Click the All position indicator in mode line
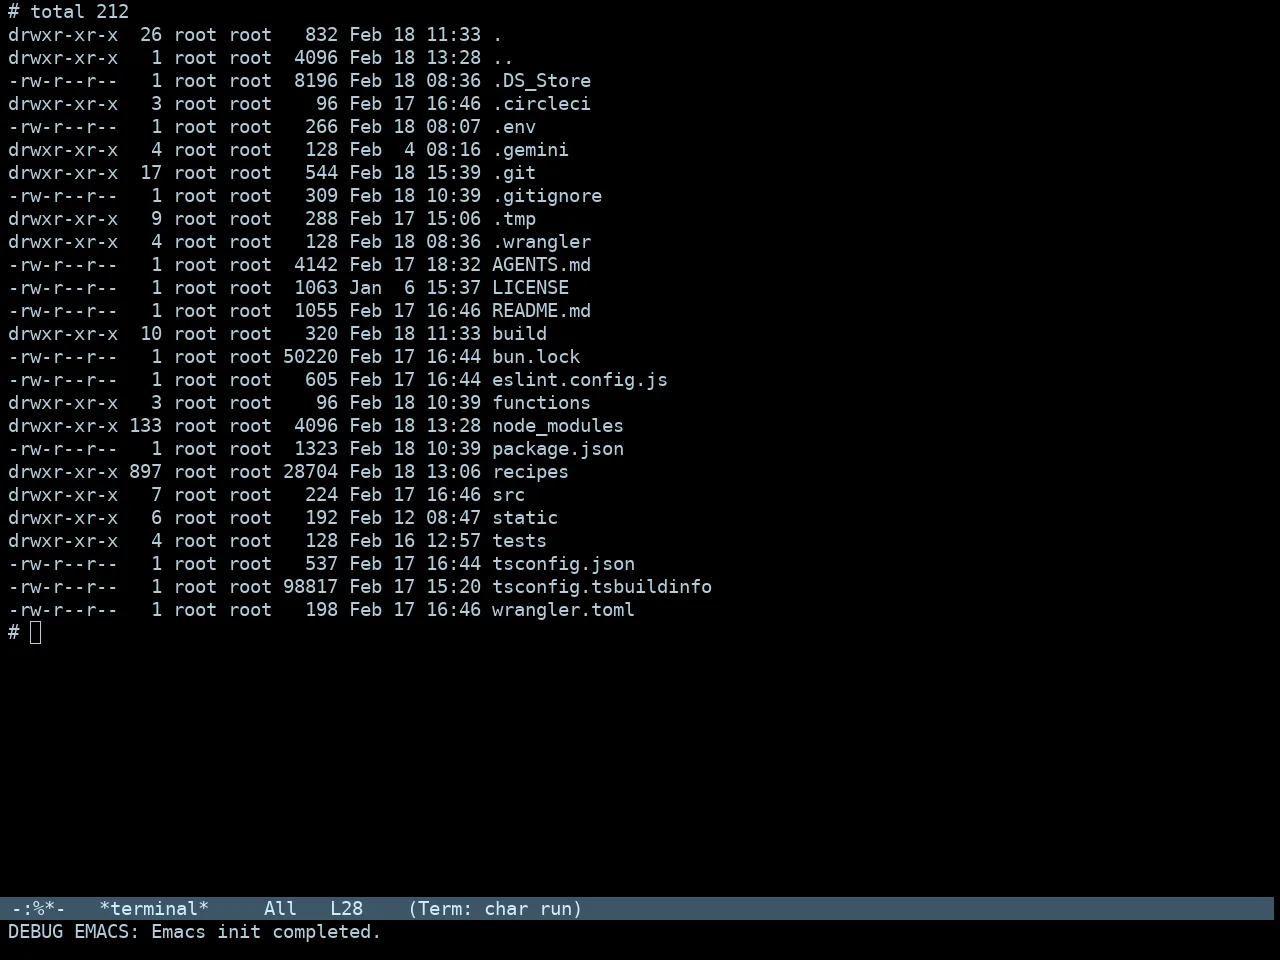 280,909
